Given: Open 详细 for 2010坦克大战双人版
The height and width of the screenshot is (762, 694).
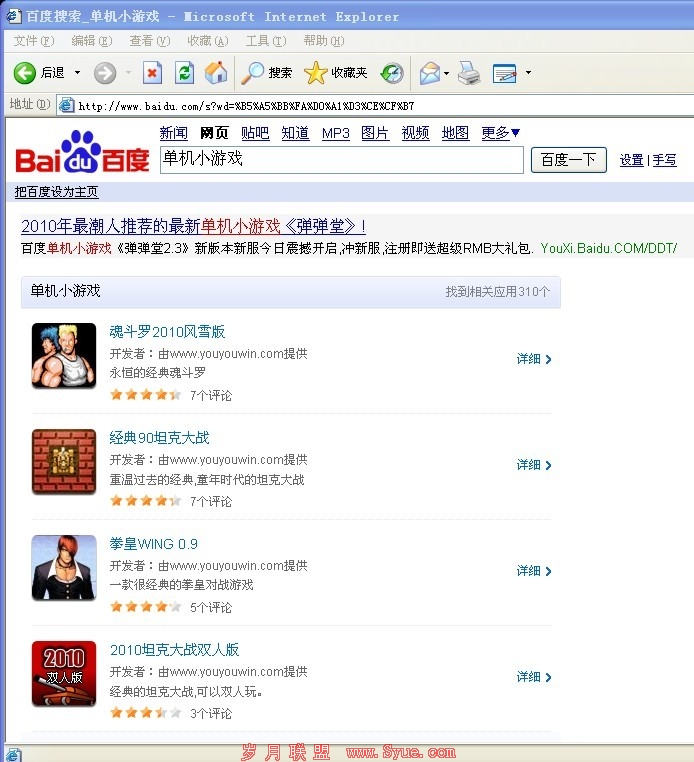Looking at the screenshot, I should [534, 677].
